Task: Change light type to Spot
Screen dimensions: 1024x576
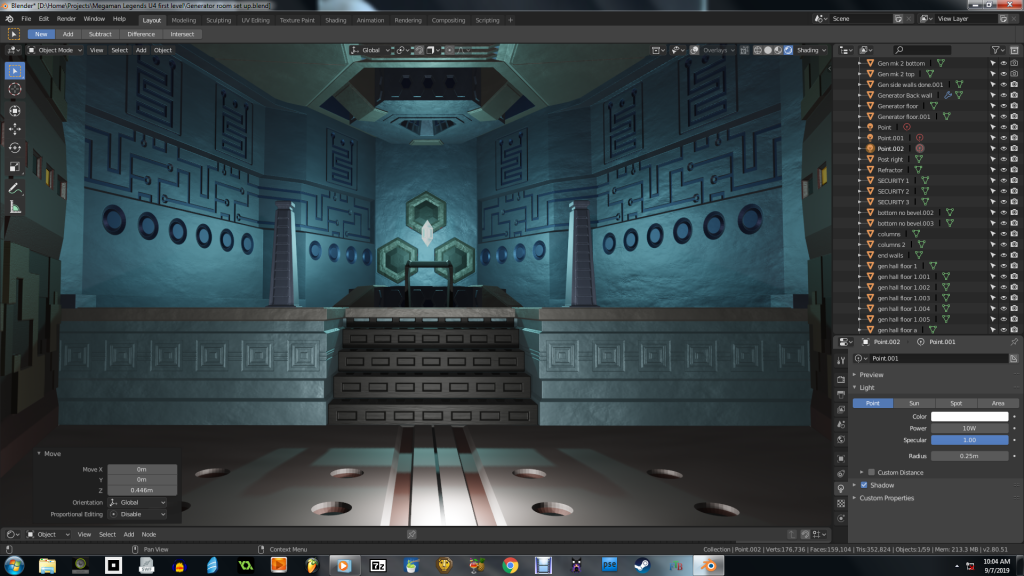Action: coord(955,404)
